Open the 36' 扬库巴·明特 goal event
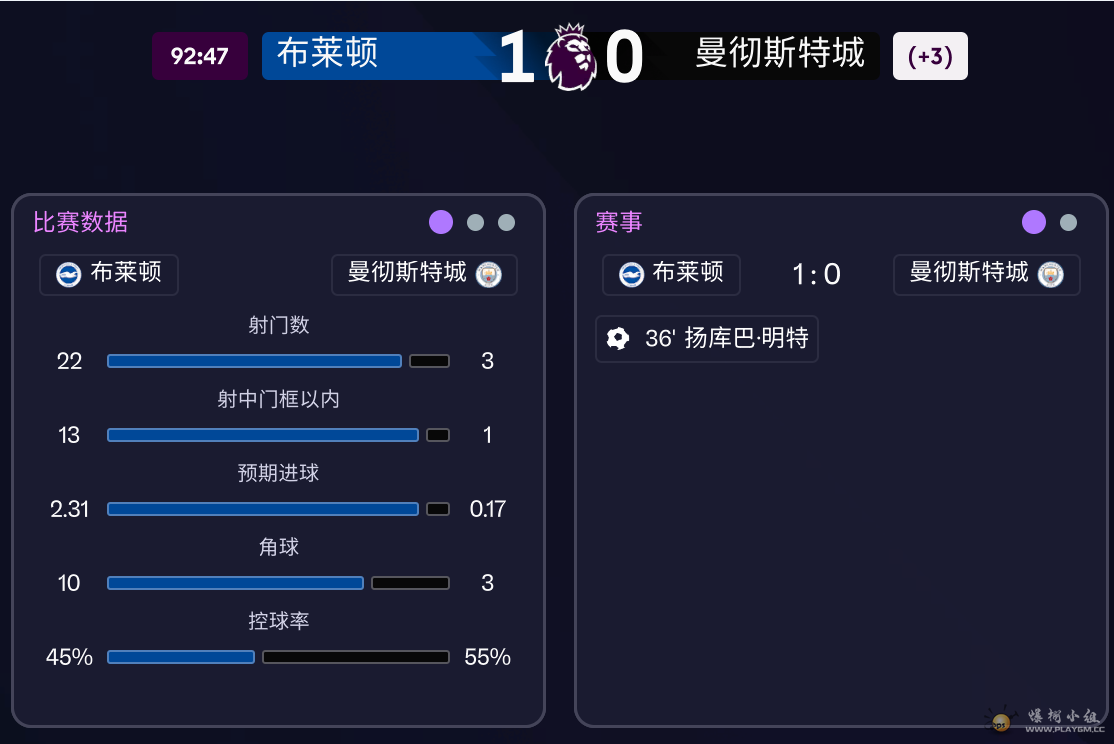The height and width of the screenshot is (744, 1114). [x=707, y=339]
